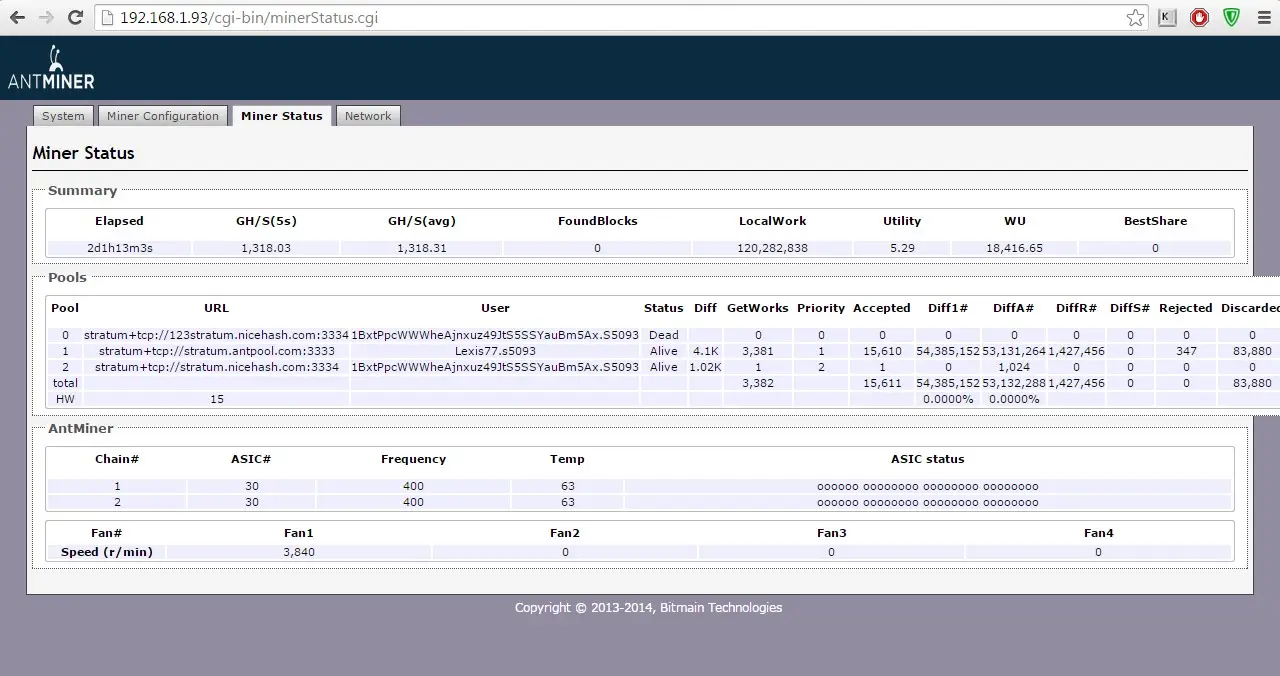Click the Fan1 speed value 3,840
1280x676 pixels.
point(299,552)
